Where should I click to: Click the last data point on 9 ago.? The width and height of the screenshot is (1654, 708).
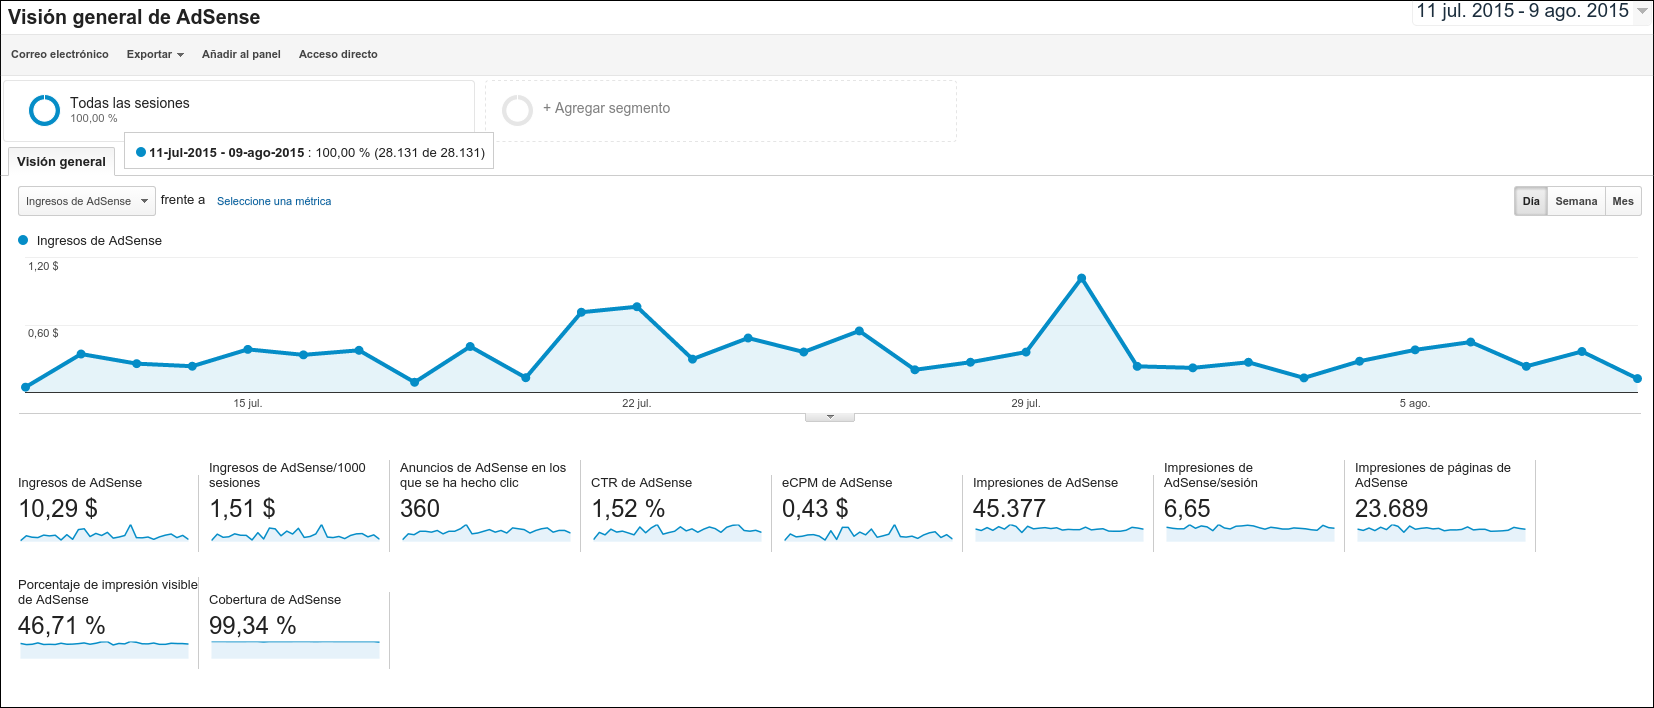point(1637,379)
